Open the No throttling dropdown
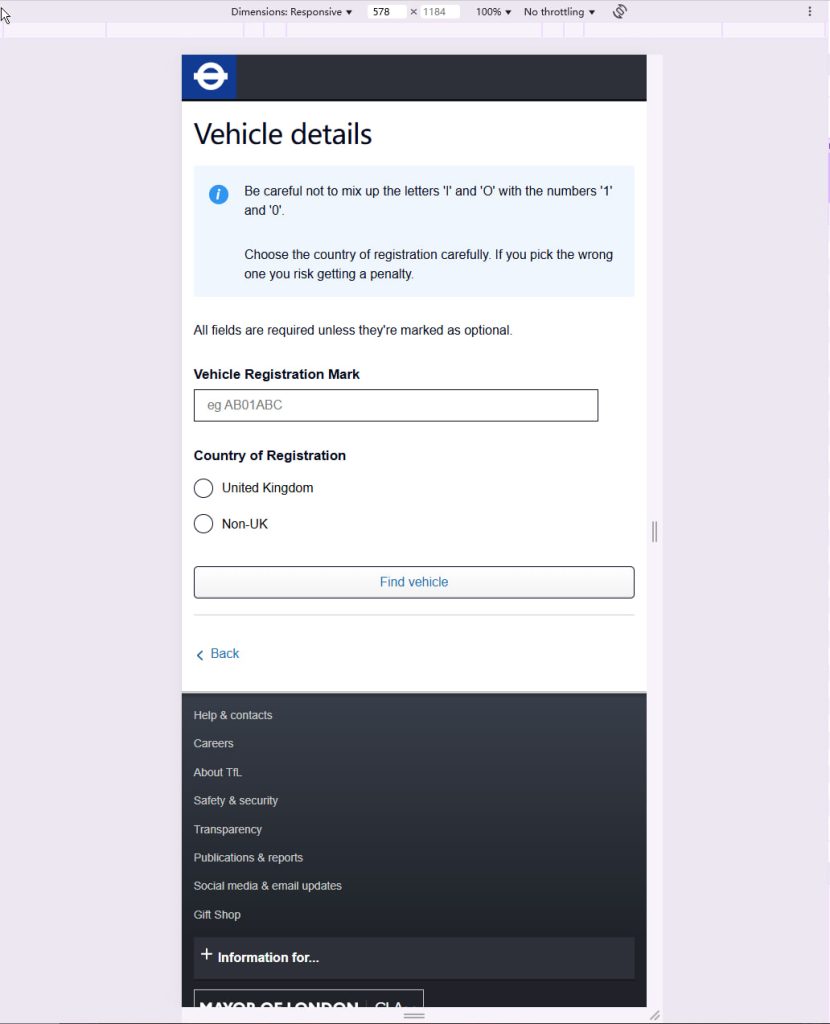 [559, 12]
